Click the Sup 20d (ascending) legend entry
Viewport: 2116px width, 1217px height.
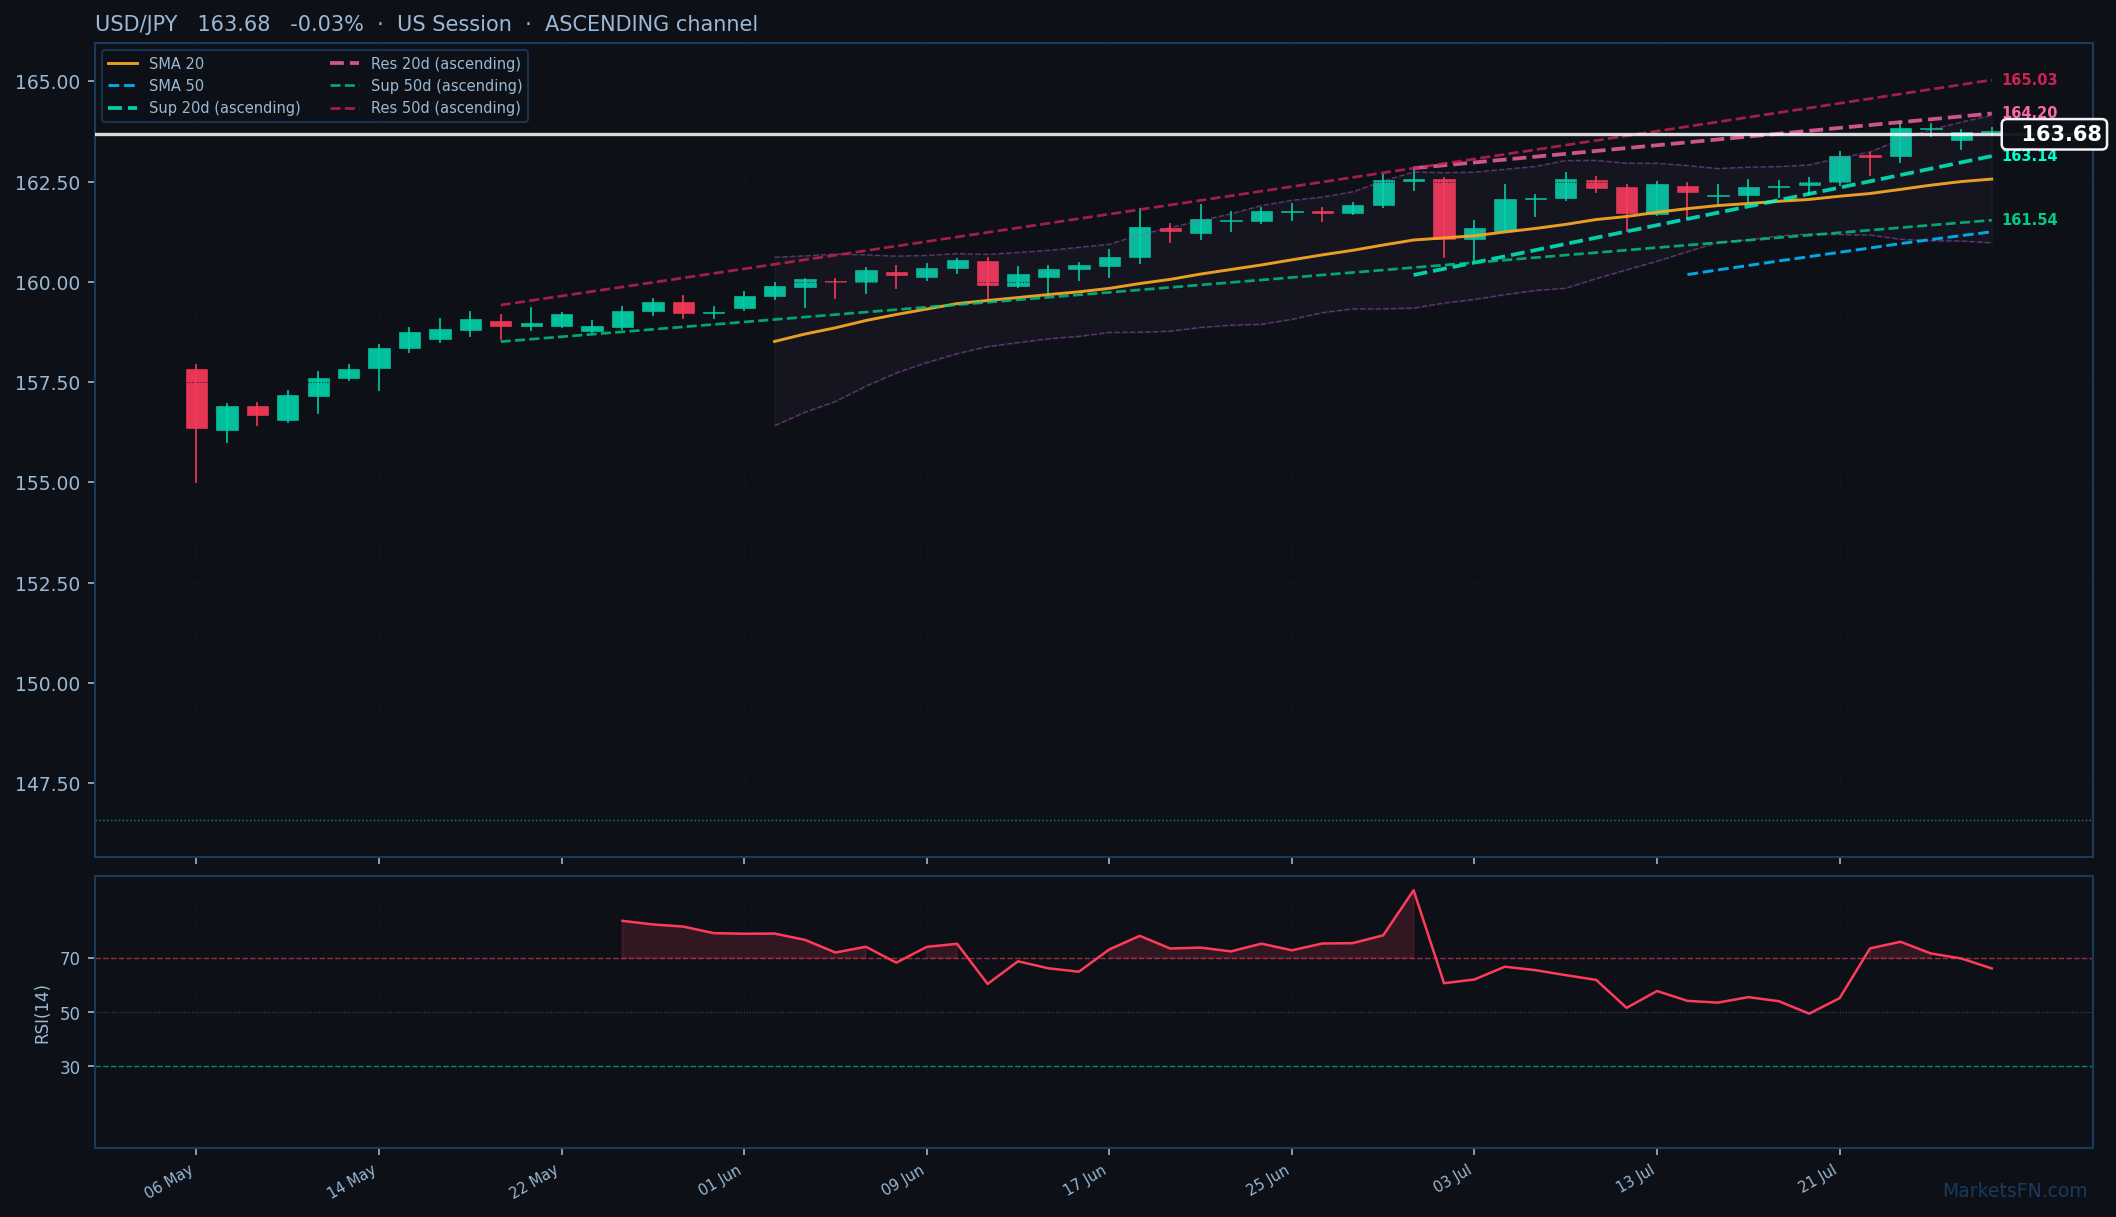point(204,108)
